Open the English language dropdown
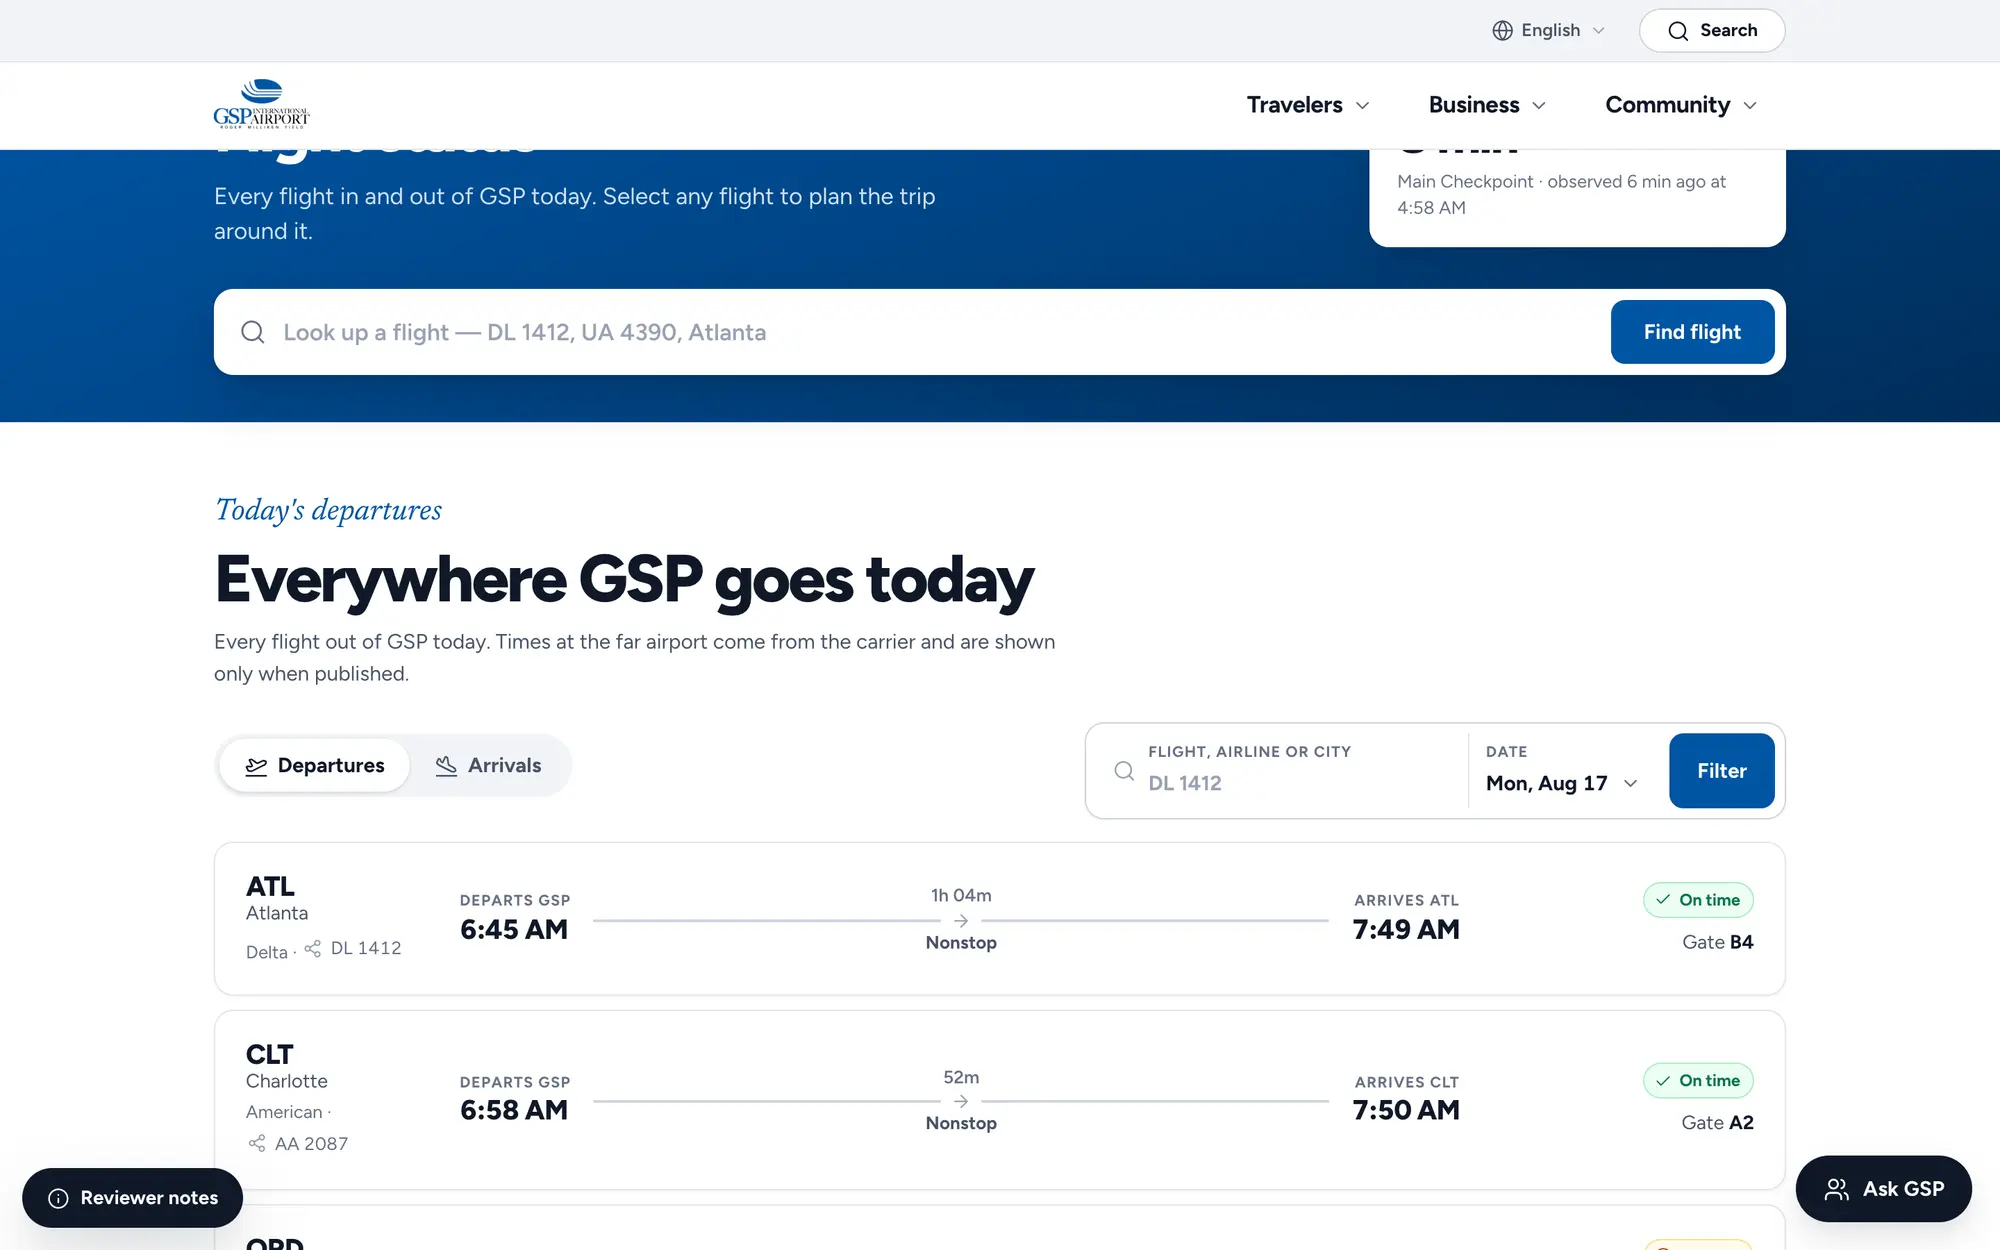Viewport: 2000px width, 1250px height. click(x=1549, y=31)
